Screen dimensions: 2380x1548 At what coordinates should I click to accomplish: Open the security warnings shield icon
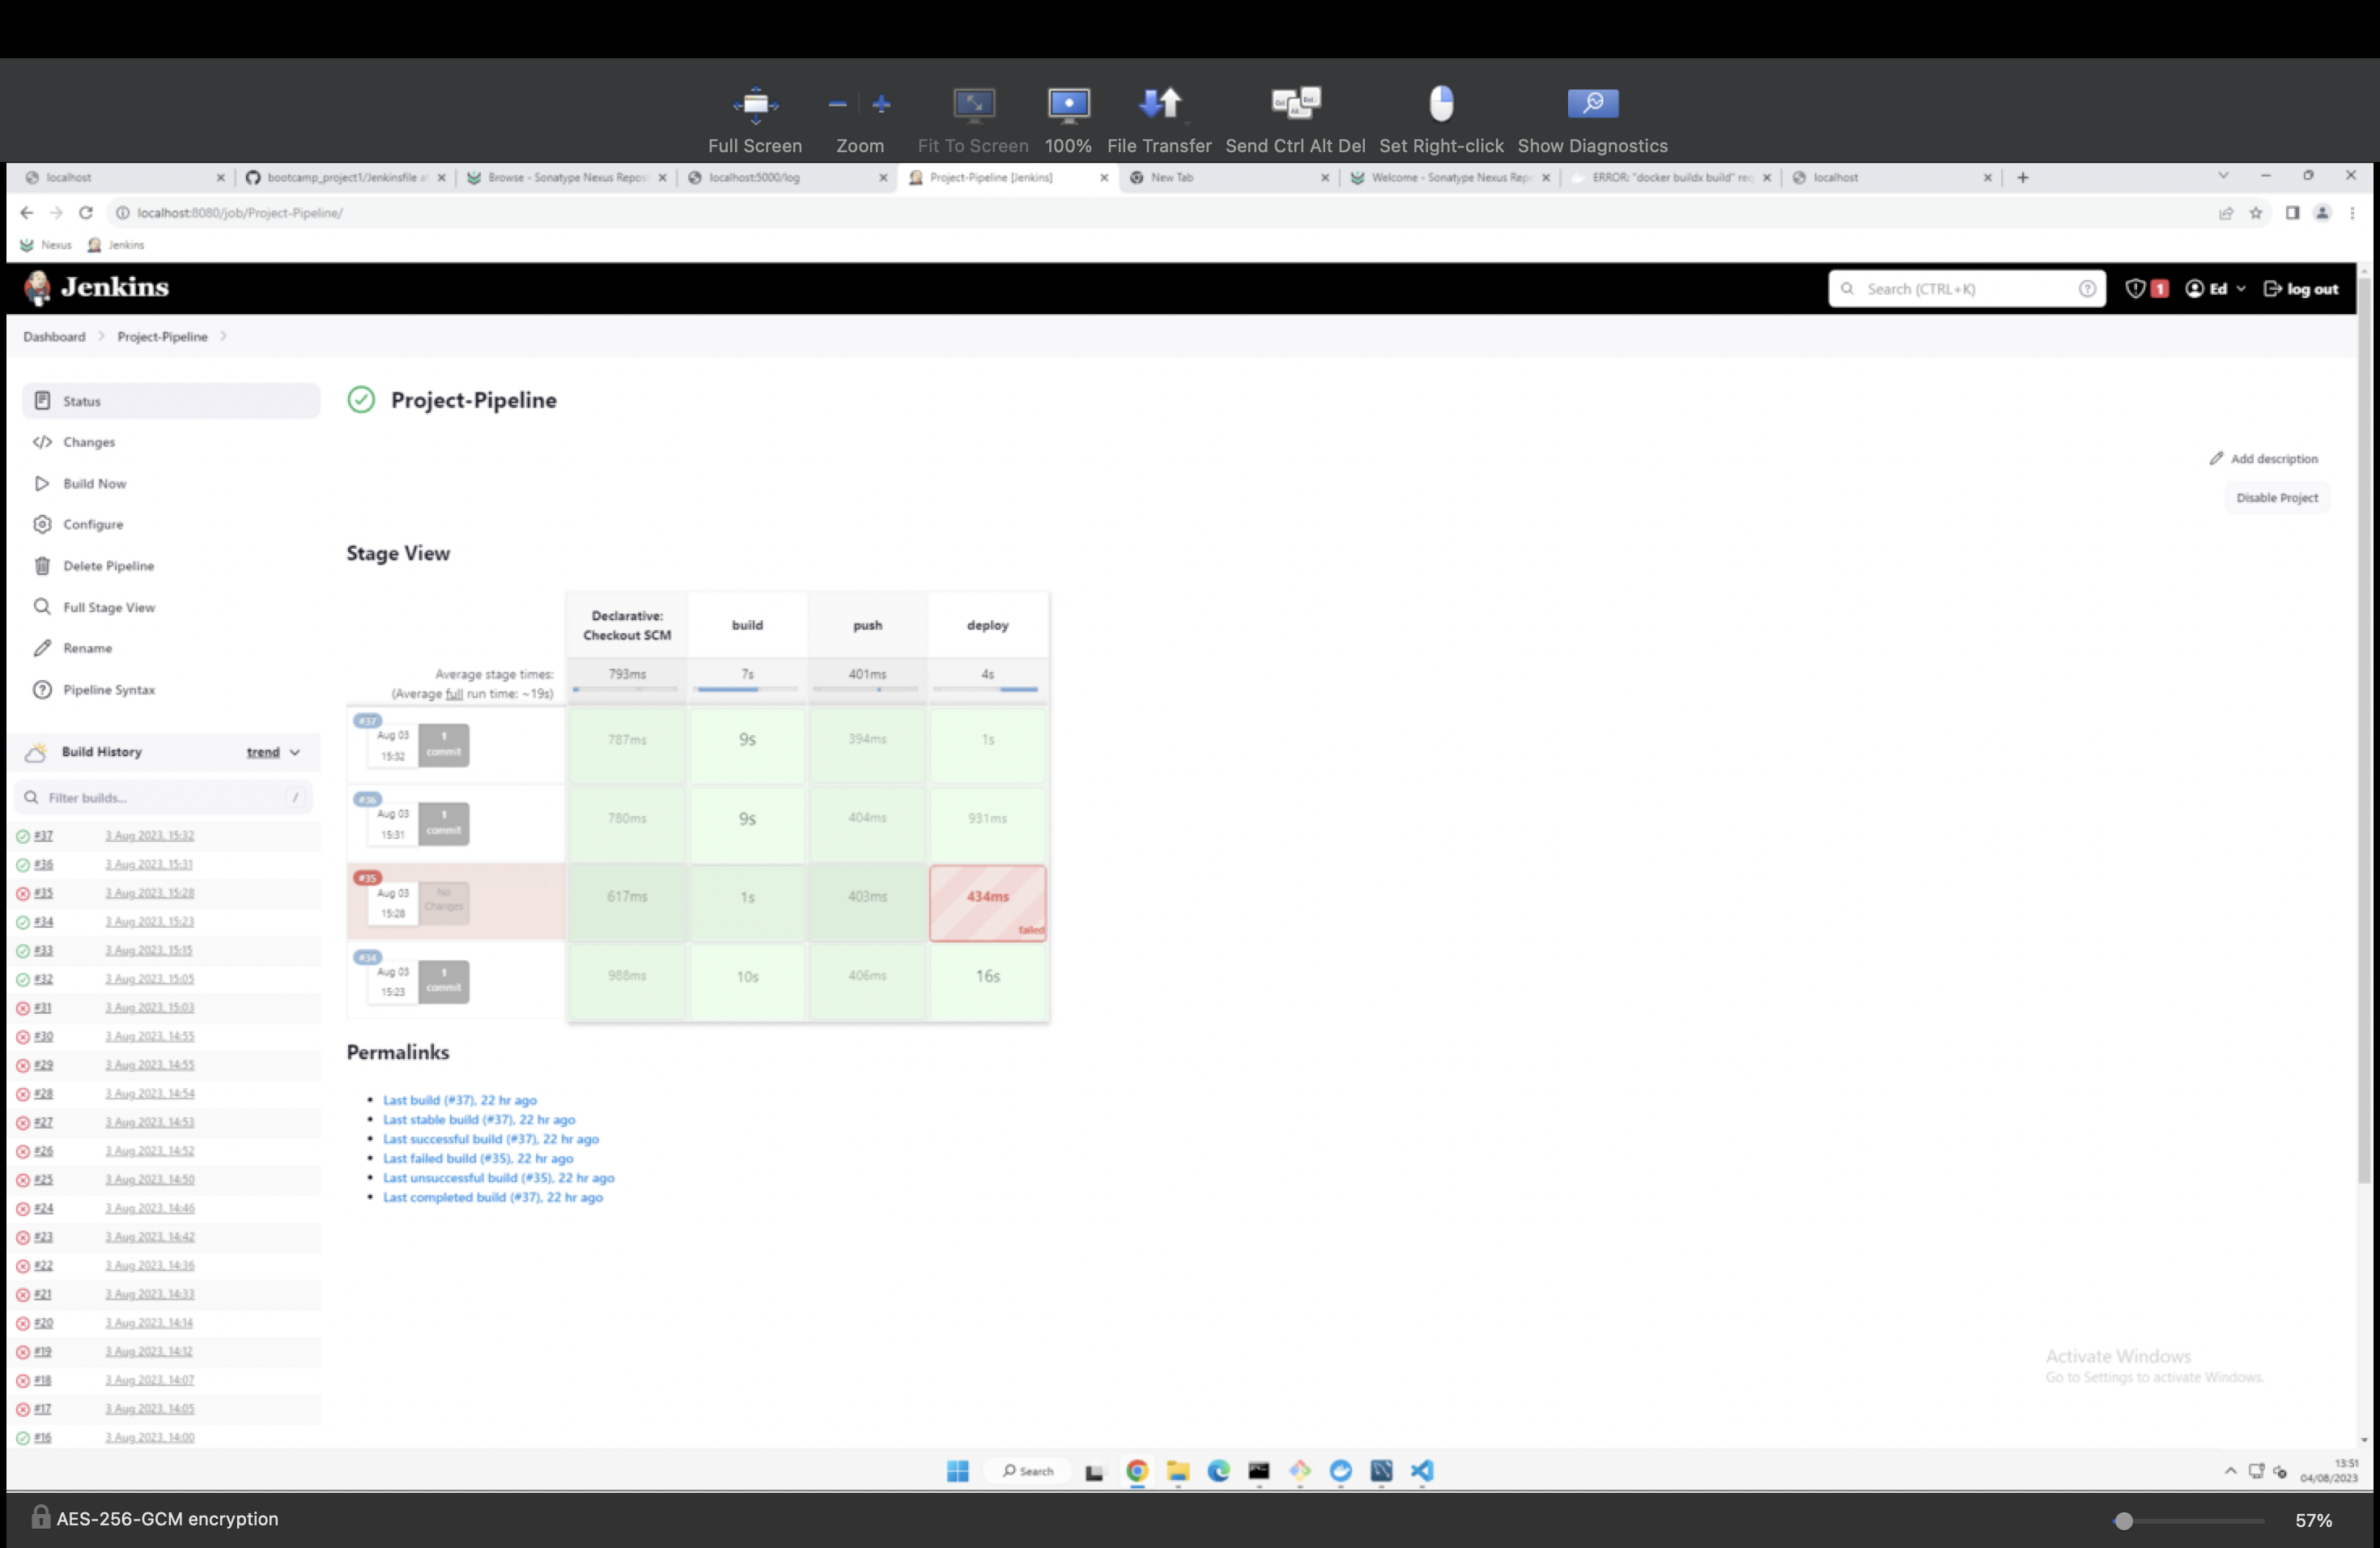[x=2137, y=288]
